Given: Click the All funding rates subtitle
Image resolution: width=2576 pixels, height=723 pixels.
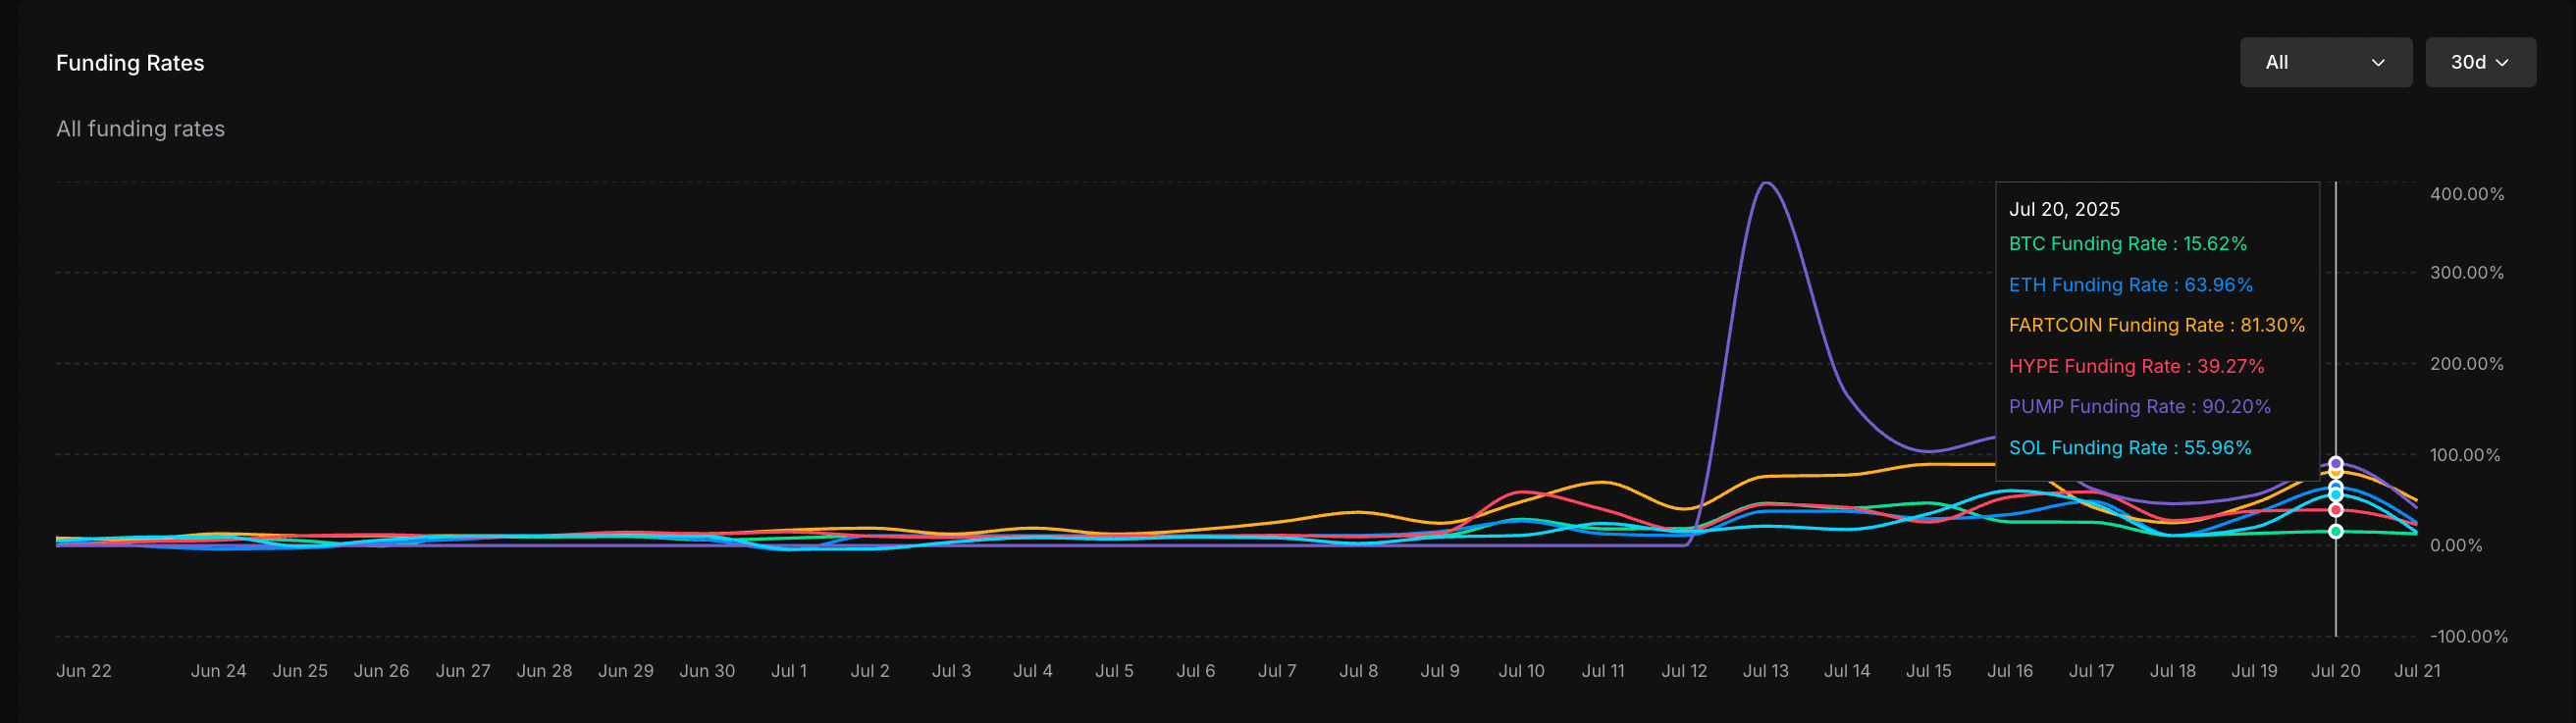Looking at the screenshot, I should [140, 129].
